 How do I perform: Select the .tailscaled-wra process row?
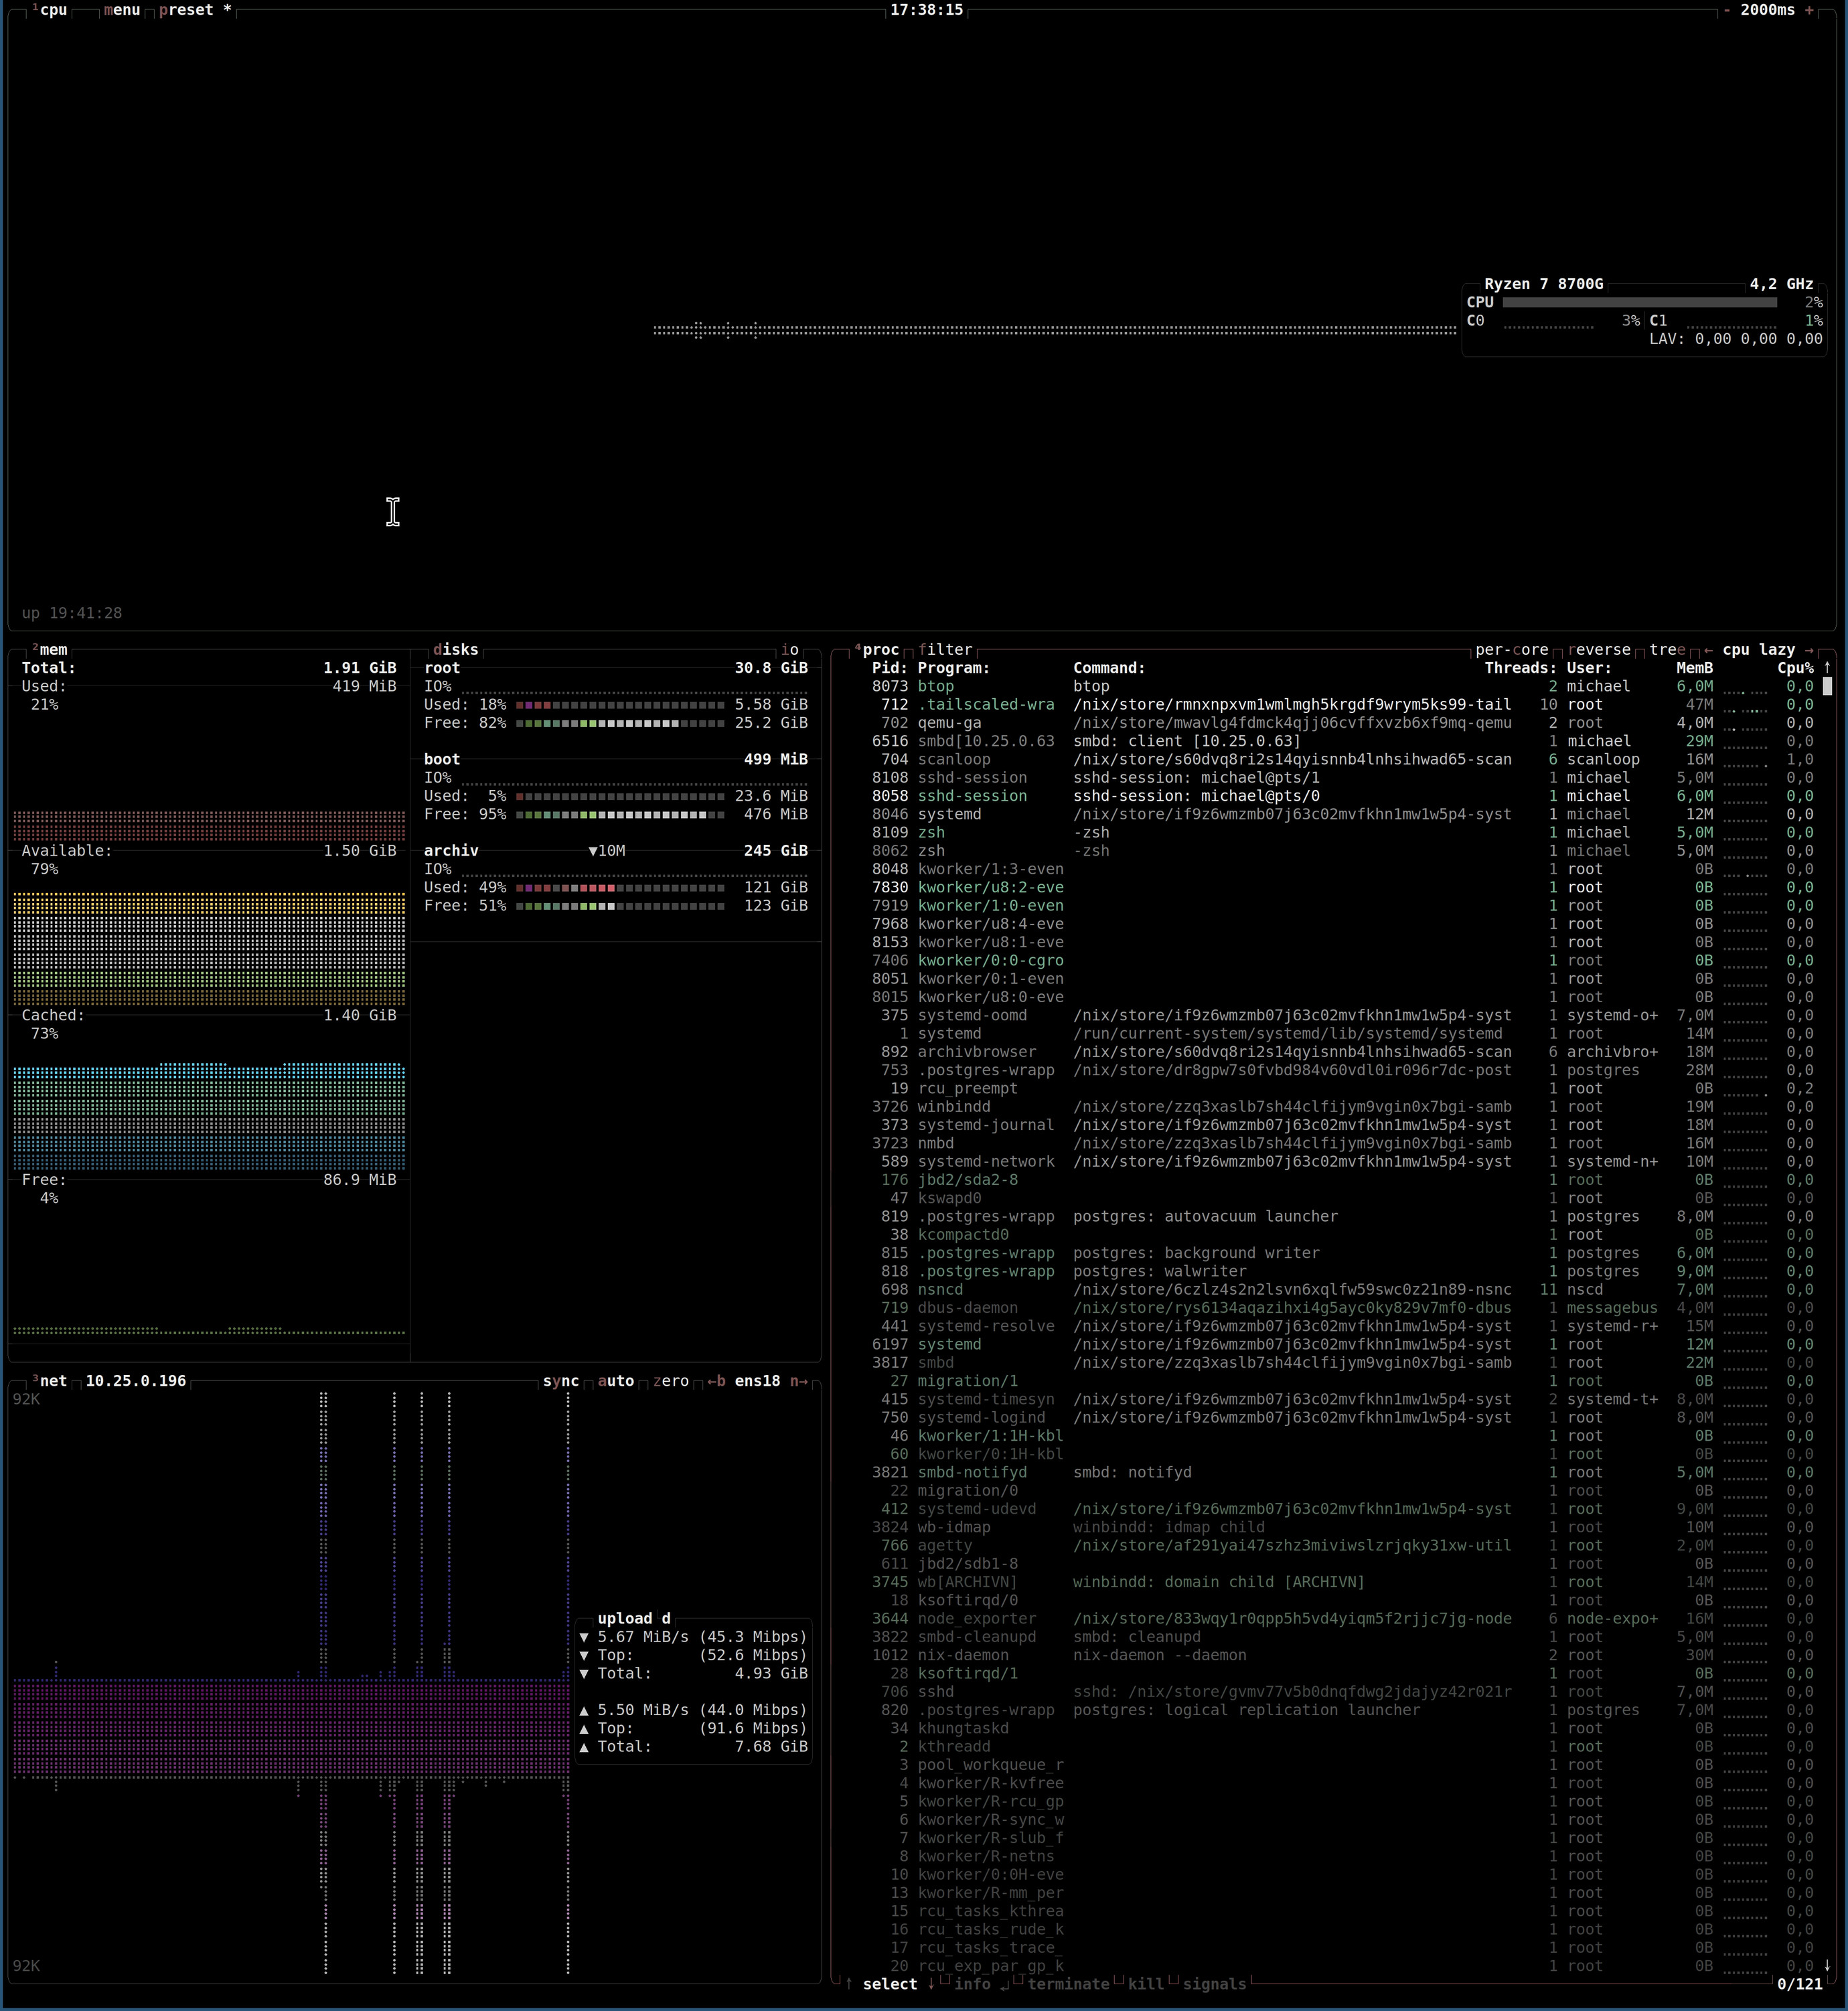pyautogui.click(x=1342, y=705)
